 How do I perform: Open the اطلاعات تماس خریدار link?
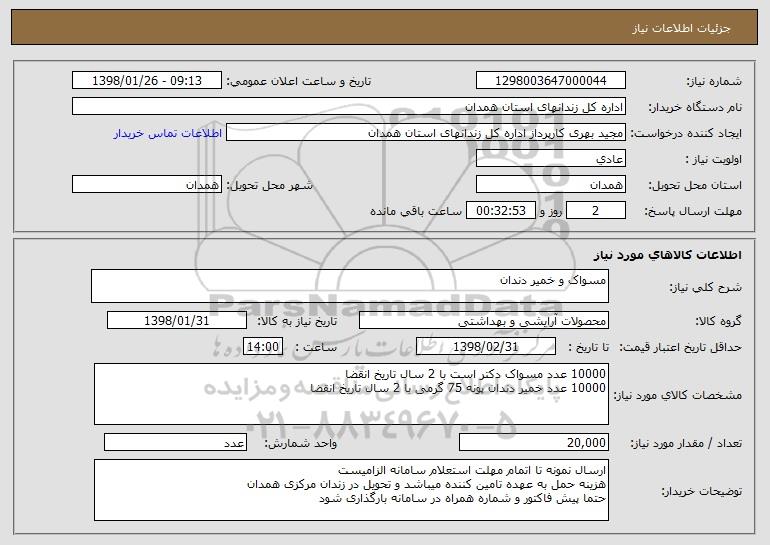coord(168,134)
